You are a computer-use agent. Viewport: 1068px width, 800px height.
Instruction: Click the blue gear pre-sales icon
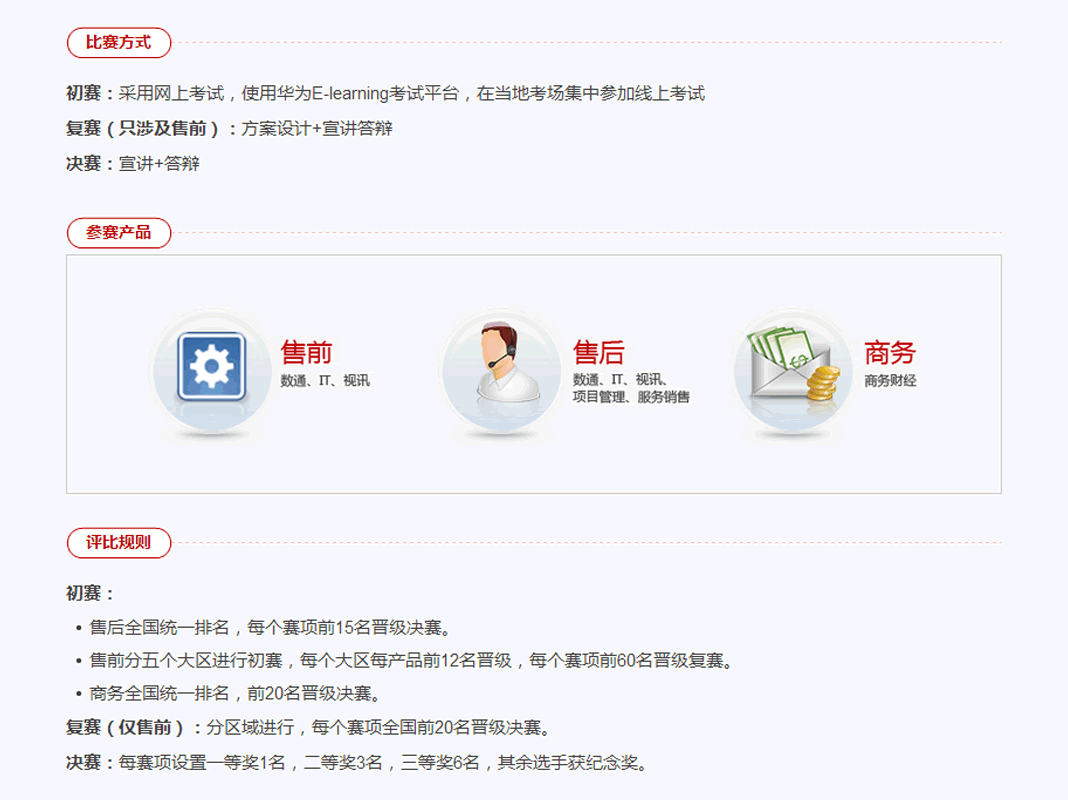pyautogui.click(x=212, y=366)
